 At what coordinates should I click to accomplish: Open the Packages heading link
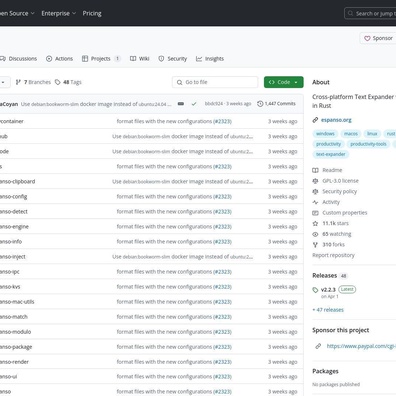(x=325, y=371)
